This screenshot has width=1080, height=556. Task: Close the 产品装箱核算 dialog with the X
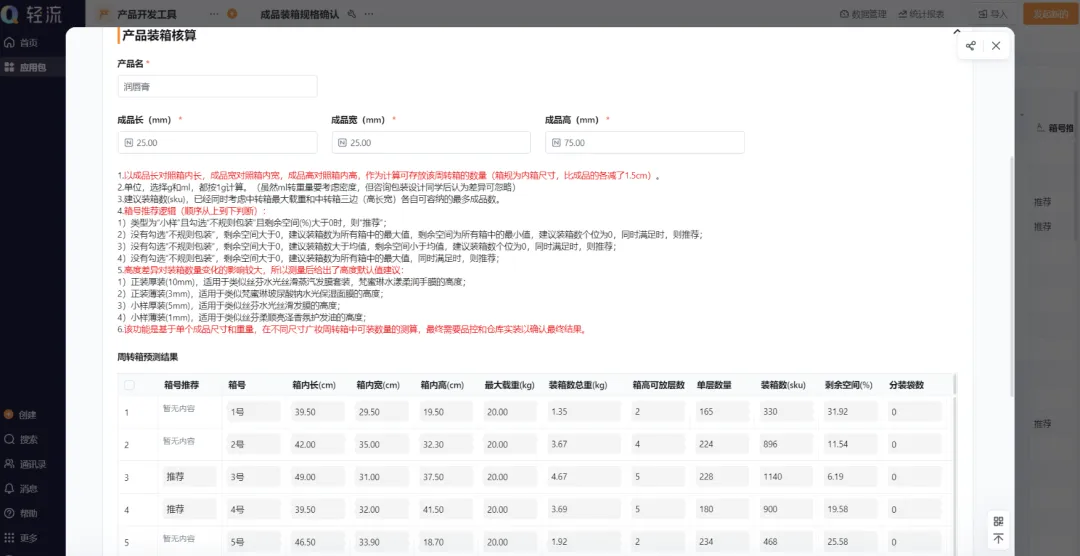tap(996, 46)
